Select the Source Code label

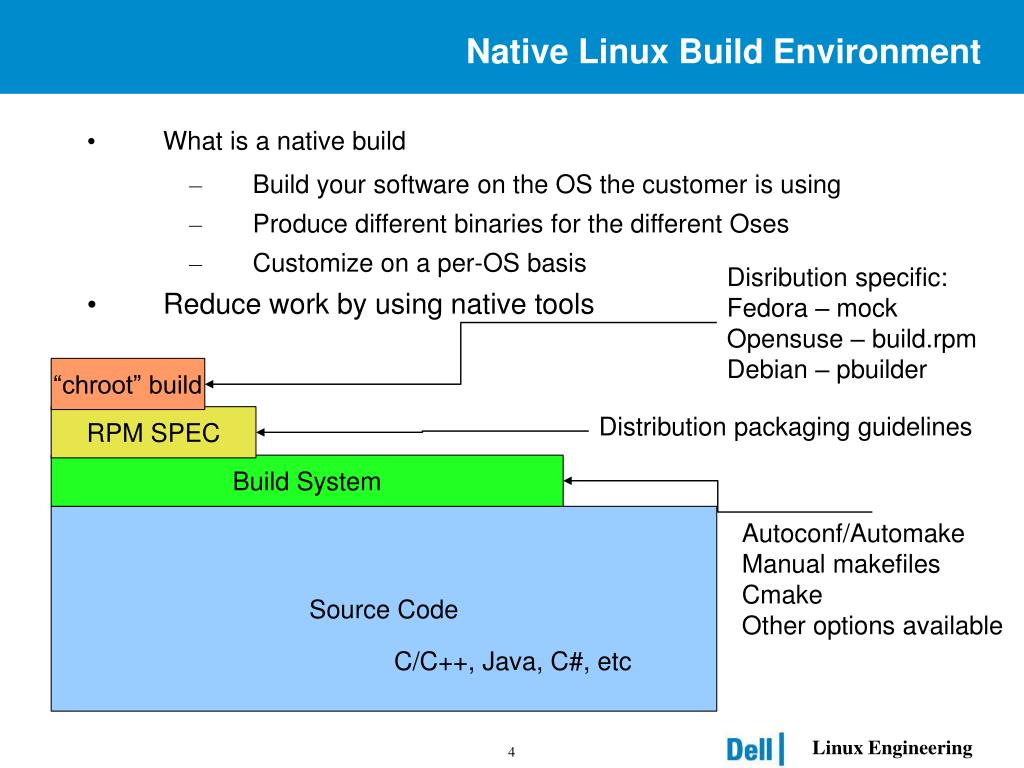pyautogui.click(x=383, y=610)
